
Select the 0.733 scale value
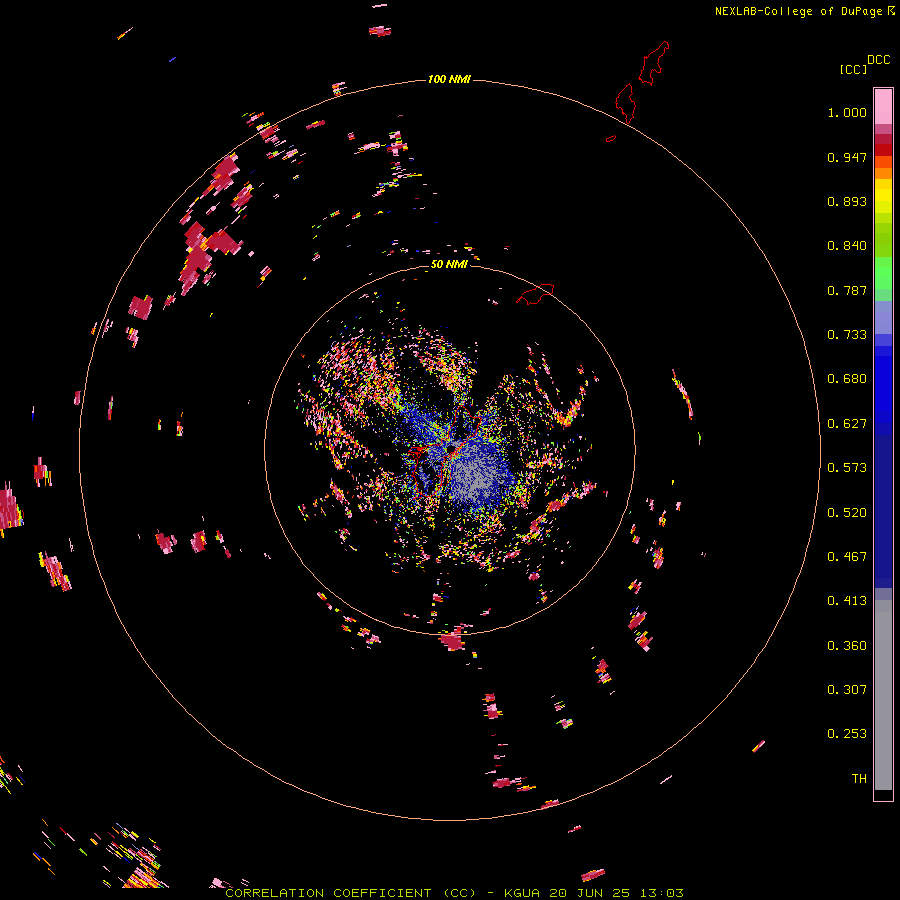pos(847,335)
